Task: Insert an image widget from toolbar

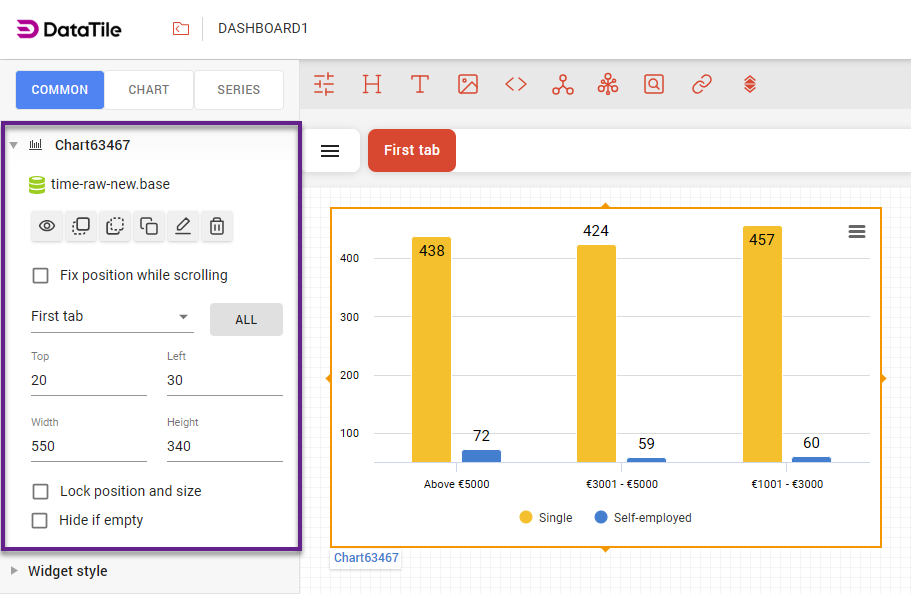Action: click(468, 84)
